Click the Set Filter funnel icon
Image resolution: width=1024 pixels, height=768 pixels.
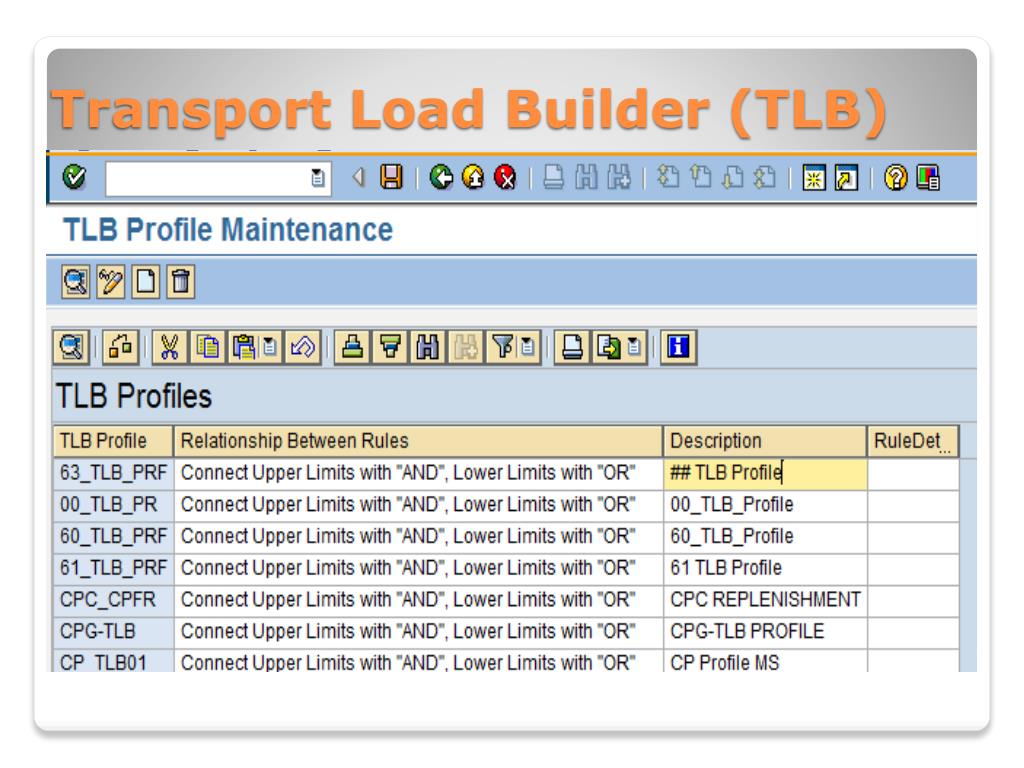pyautogui.click(x=502, y=347)
